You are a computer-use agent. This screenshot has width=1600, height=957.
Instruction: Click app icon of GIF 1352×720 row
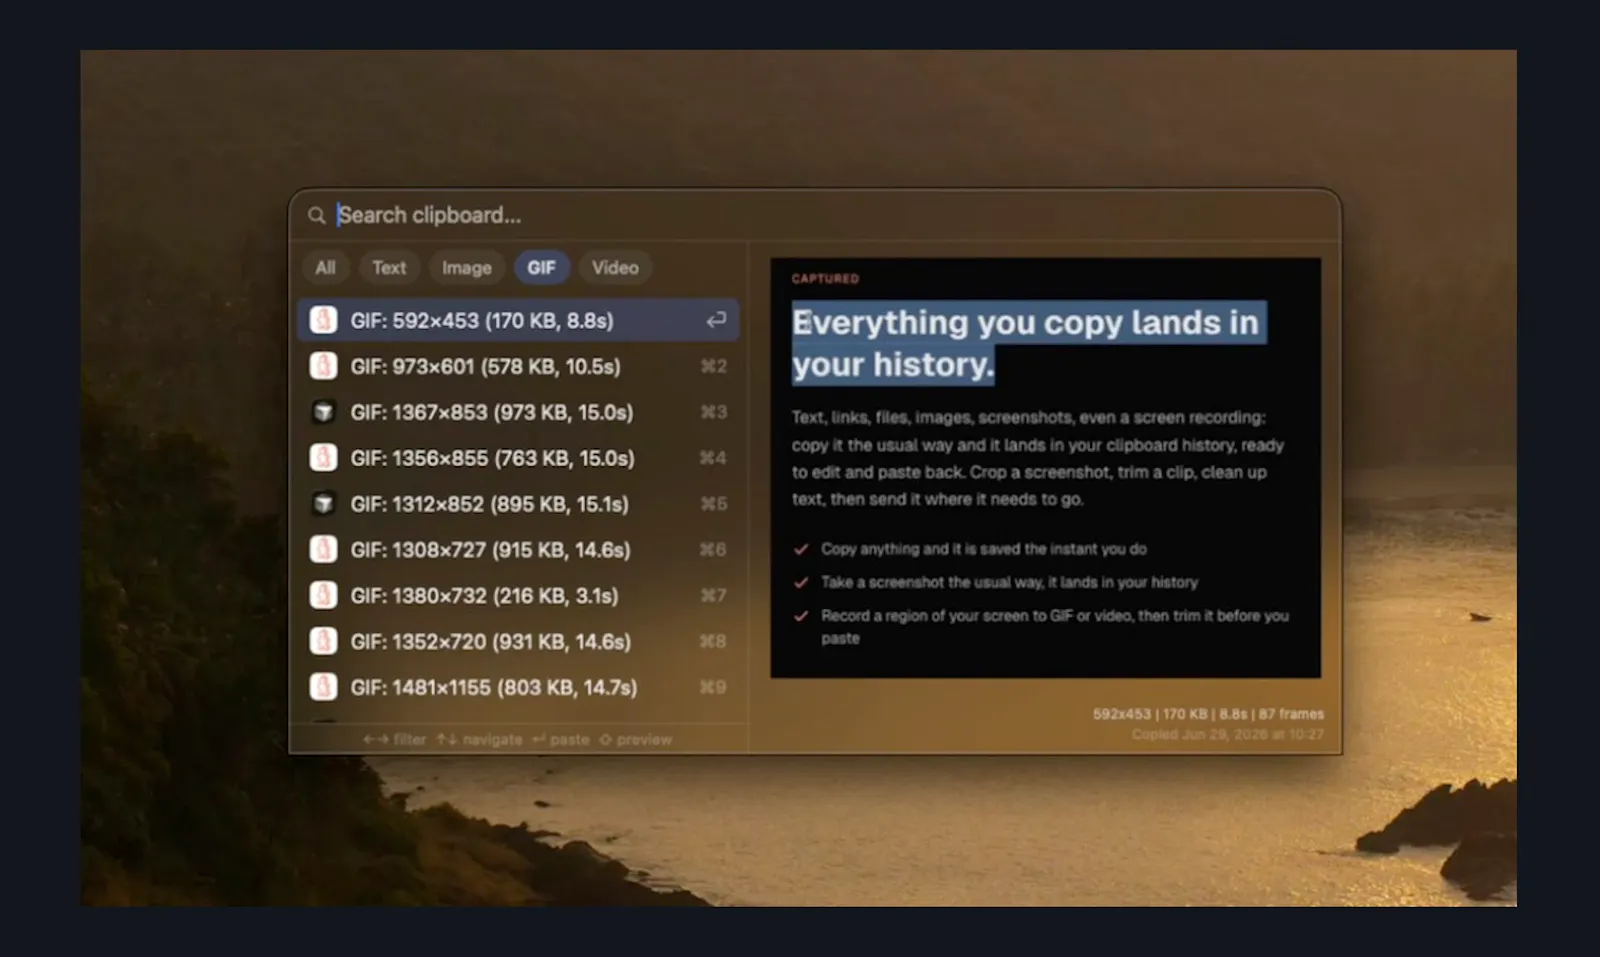tap(323, 641)
